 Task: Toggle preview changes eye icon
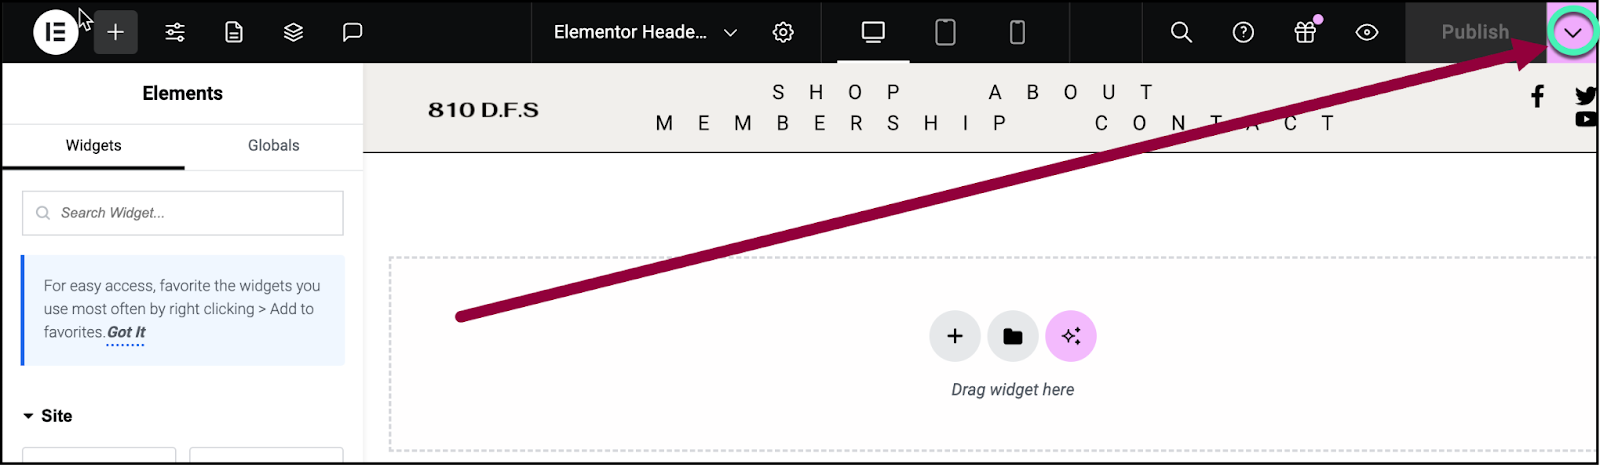click(x=1367, y=32)
